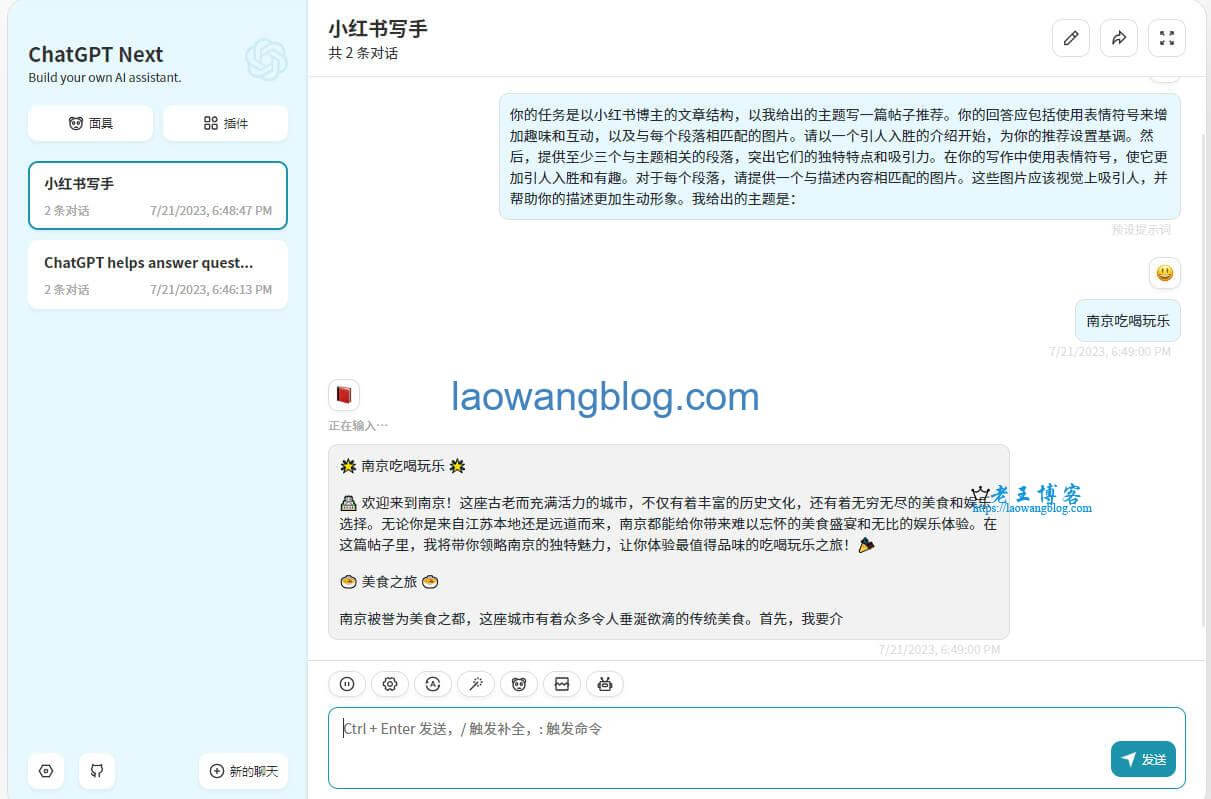Click the ChatGPT Next heading
This screenshot has width=1211, height=799.
(x=96, y=54)
